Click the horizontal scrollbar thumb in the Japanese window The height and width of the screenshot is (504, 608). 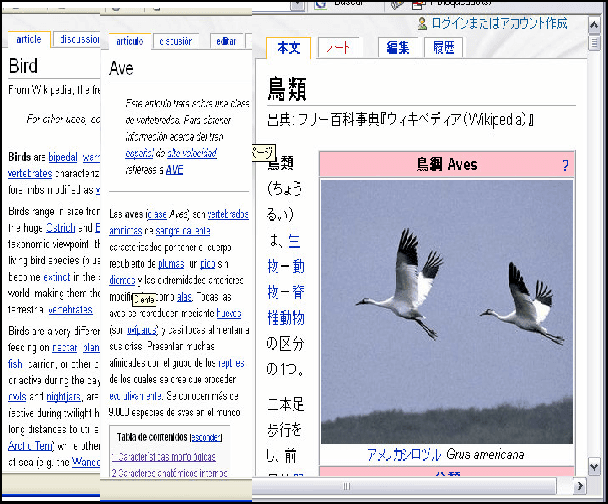346,486
